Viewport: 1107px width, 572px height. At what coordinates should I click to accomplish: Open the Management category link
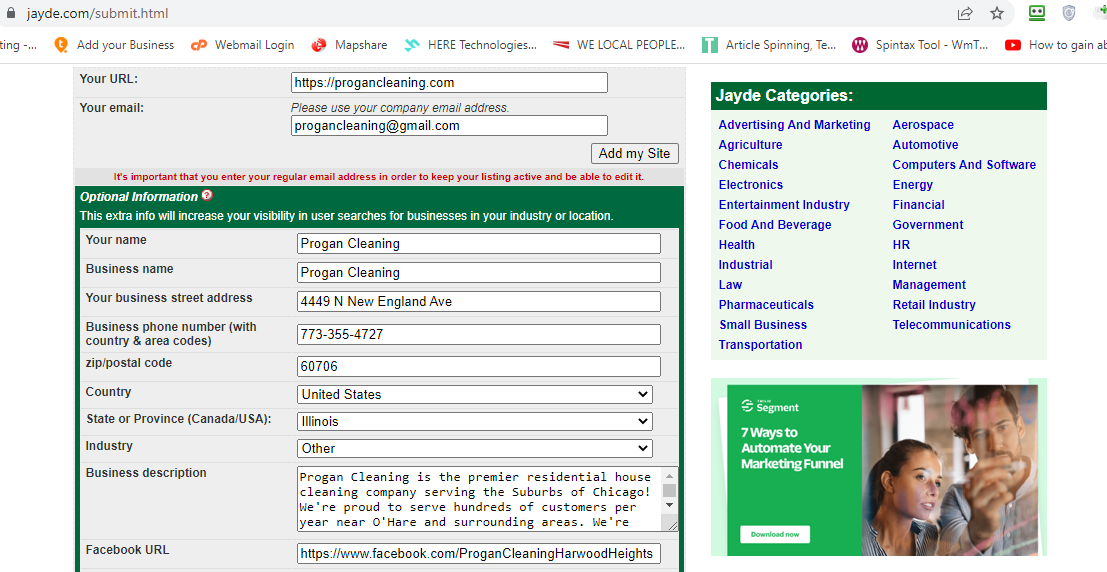click(x=929, y=285)
